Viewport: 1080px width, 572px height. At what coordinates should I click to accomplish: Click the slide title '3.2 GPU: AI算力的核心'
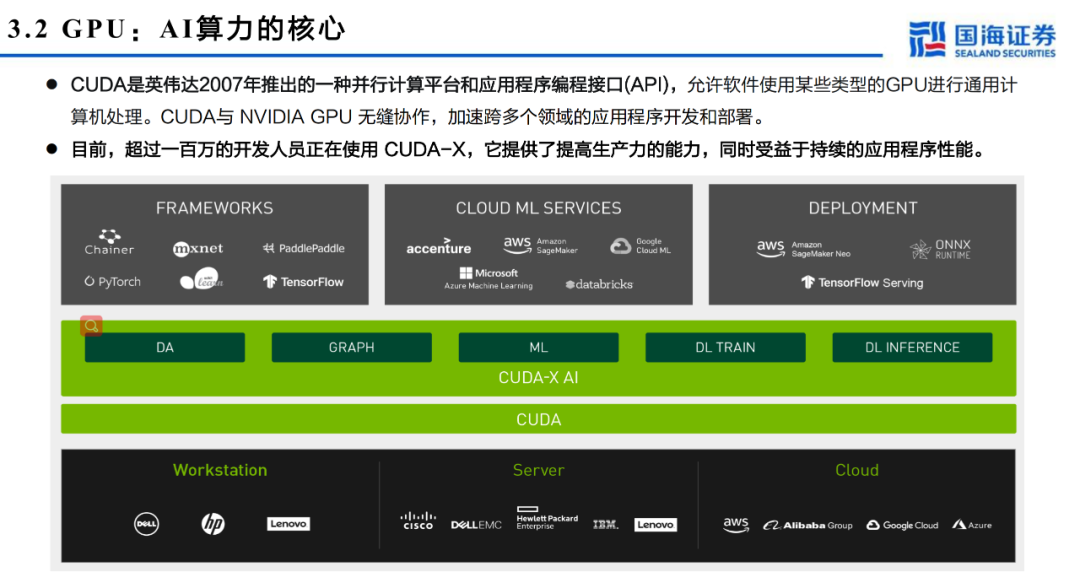tap(176, 29)
